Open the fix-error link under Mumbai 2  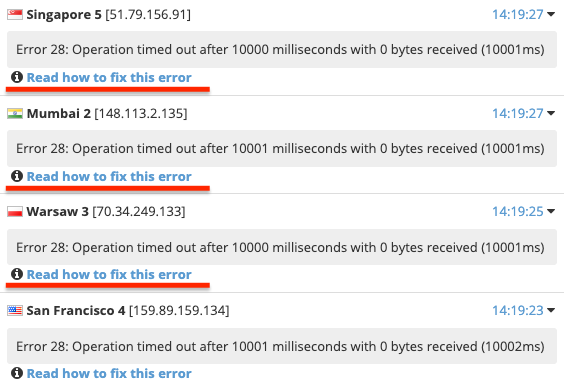(x=109, y=176)
